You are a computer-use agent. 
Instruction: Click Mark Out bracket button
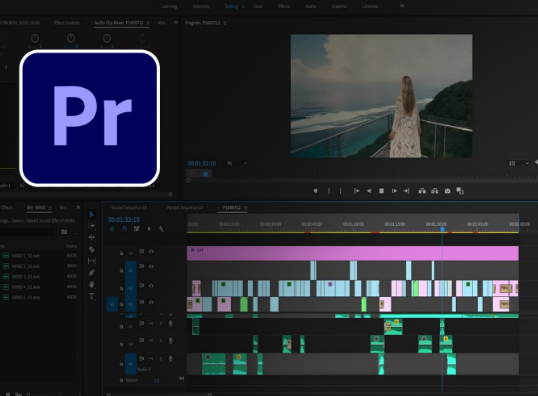click(340, 191)
